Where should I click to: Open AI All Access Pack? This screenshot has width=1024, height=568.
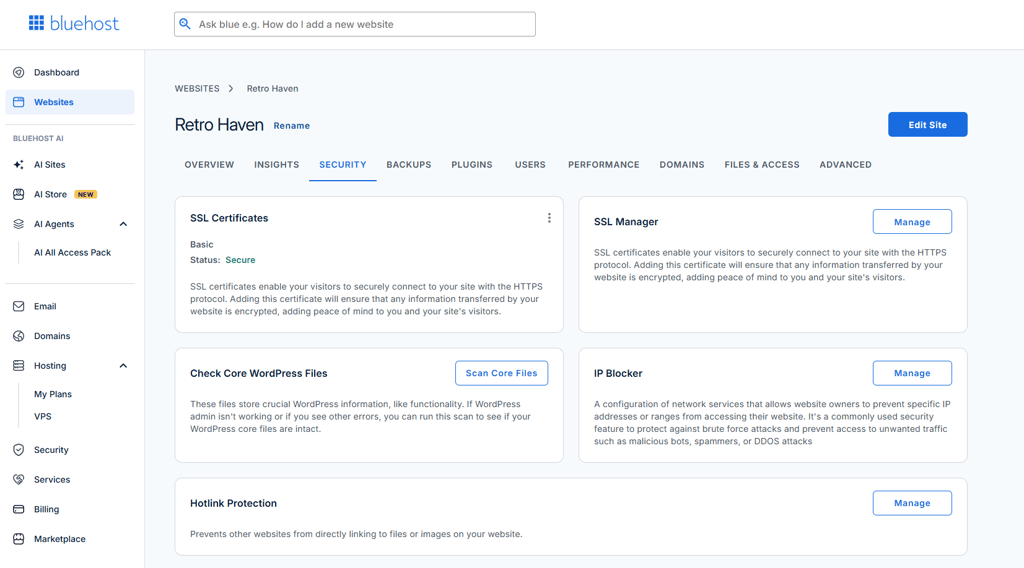coord(72,253)
